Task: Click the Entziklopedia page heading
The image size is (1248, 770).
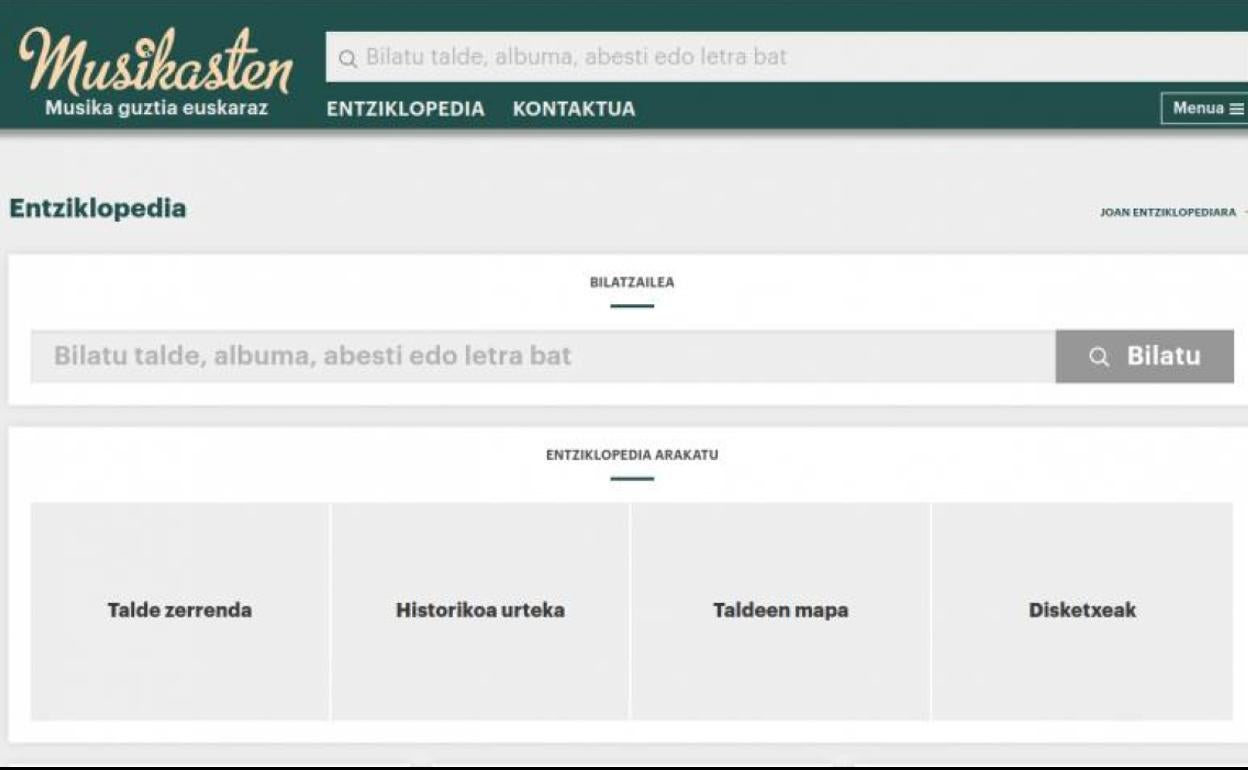Action: [x=97, y=209]
